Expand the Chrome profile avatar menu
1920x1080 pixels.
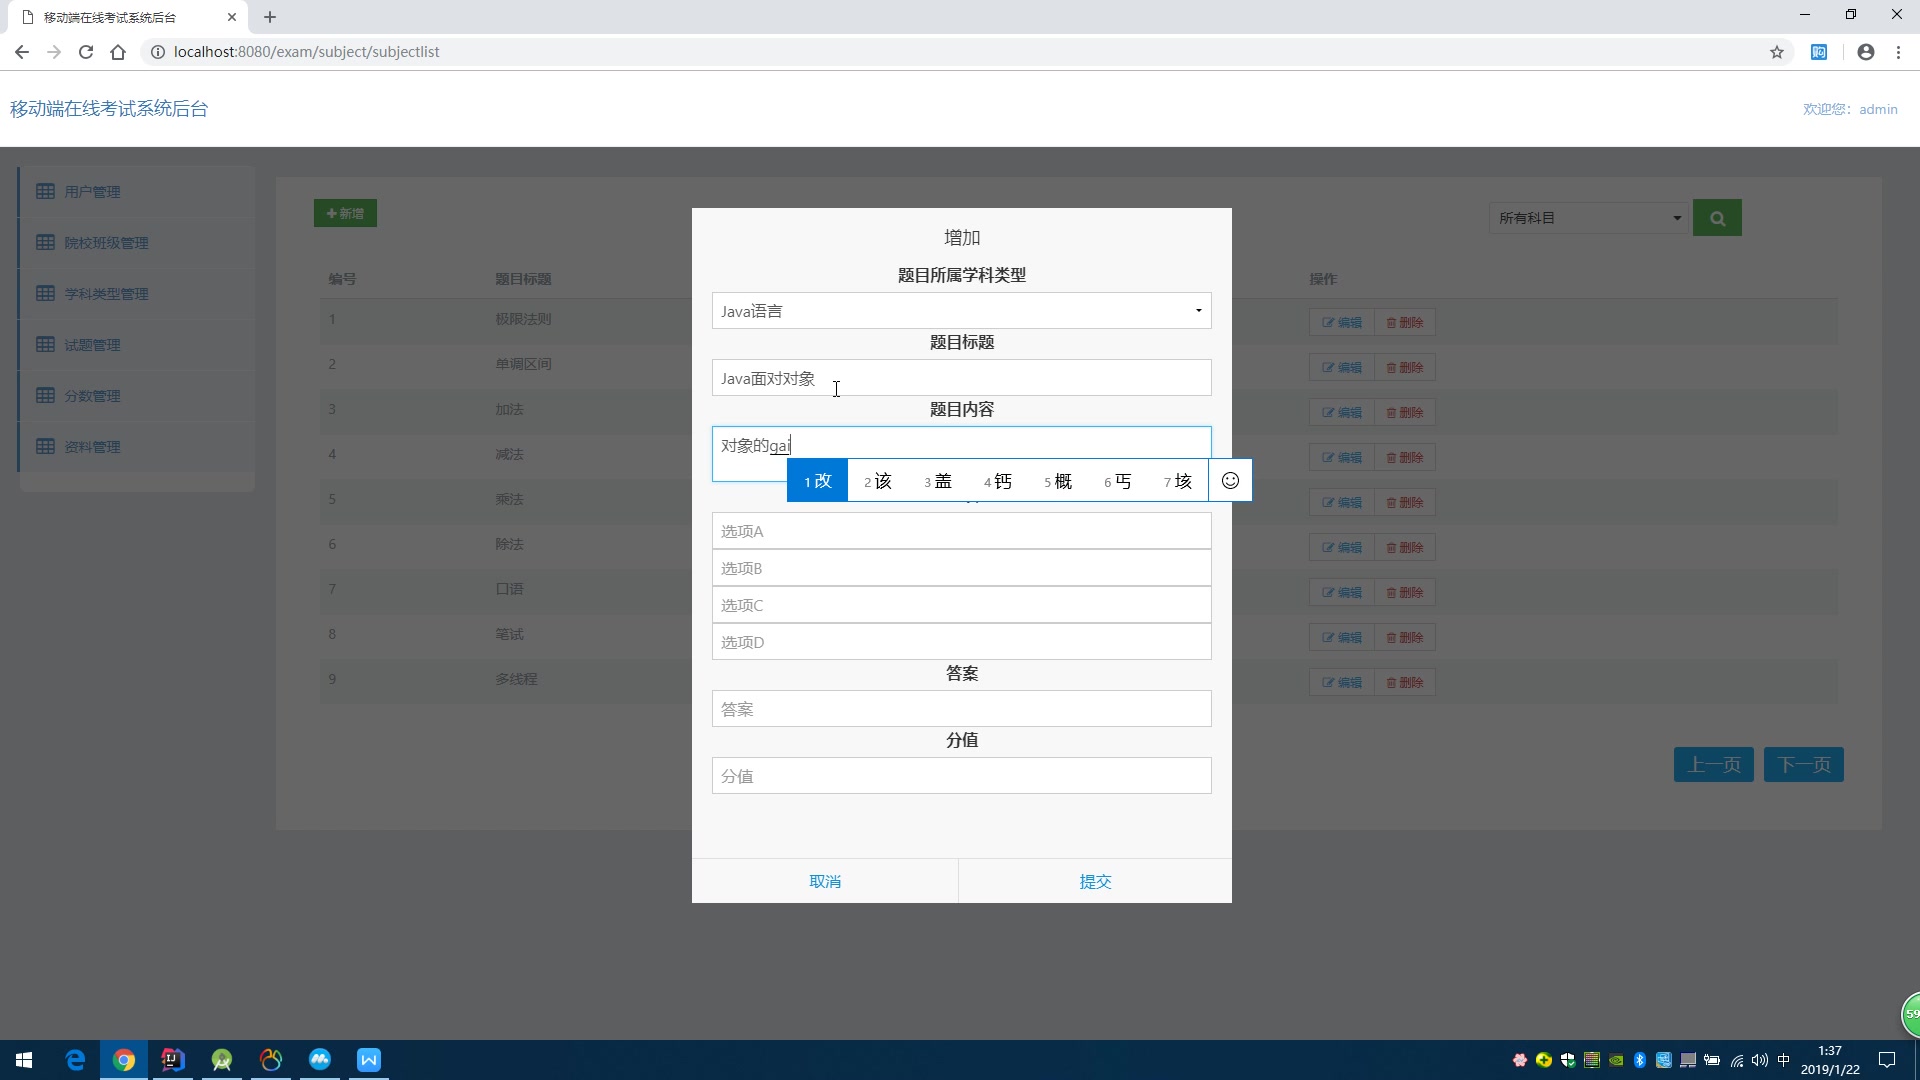pos(1866,51)
